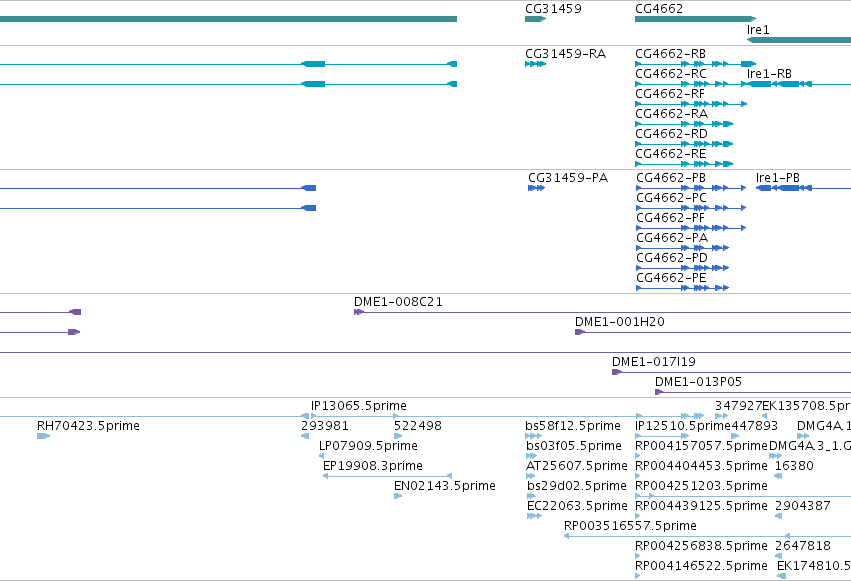
Task: Select EST AT25607.5prime
Action: (576, 467)
